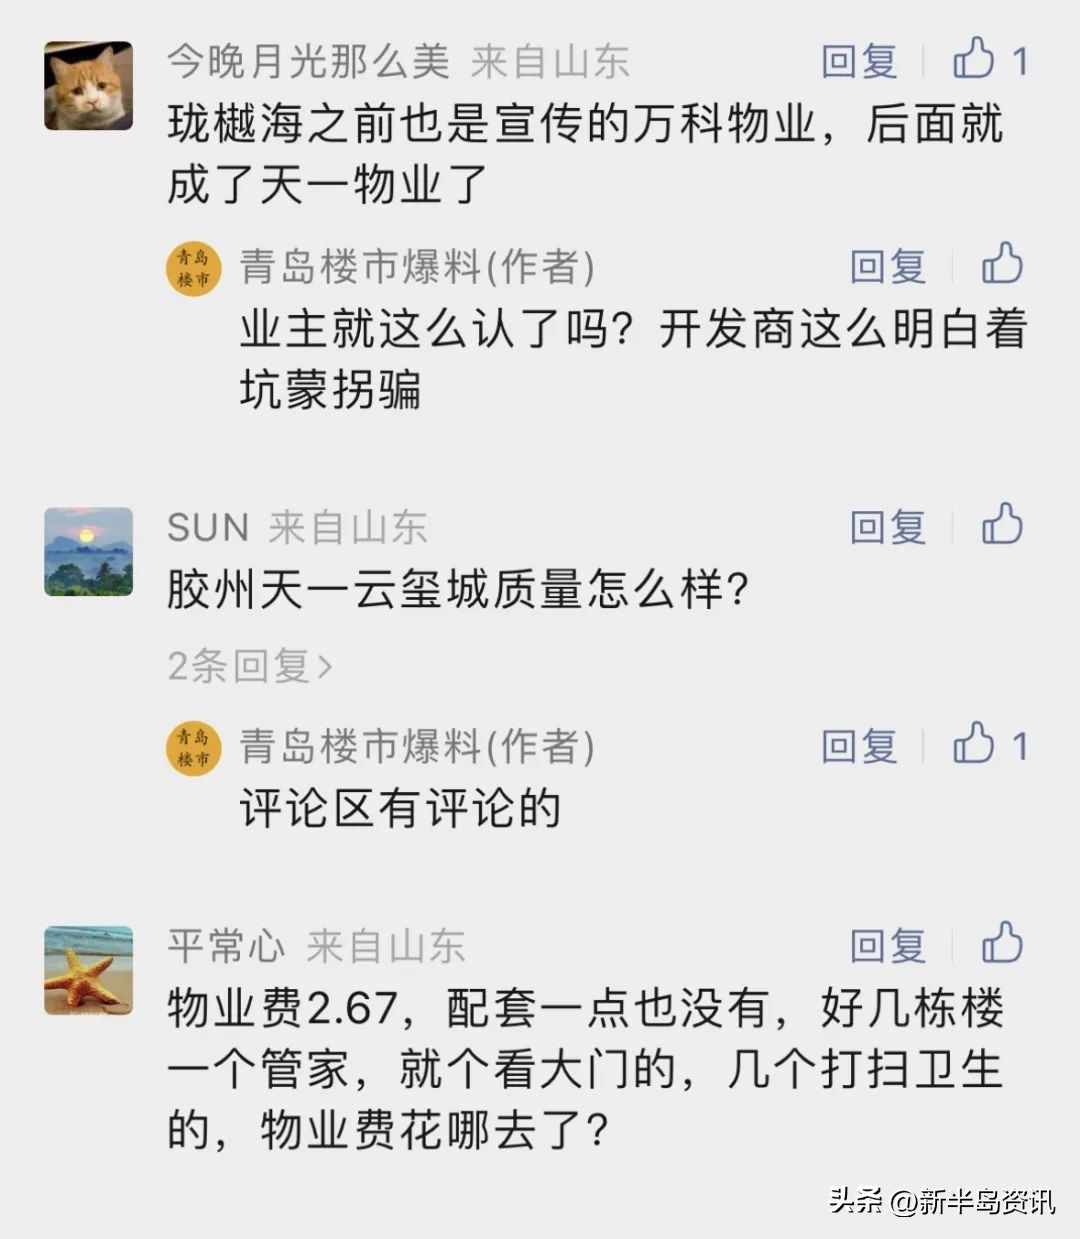The width and height of the screenshot is (1080, 1239).
Task: Like the comment by 今晚月光那么美
Action: pyautogui.click(x=974, y=59)
